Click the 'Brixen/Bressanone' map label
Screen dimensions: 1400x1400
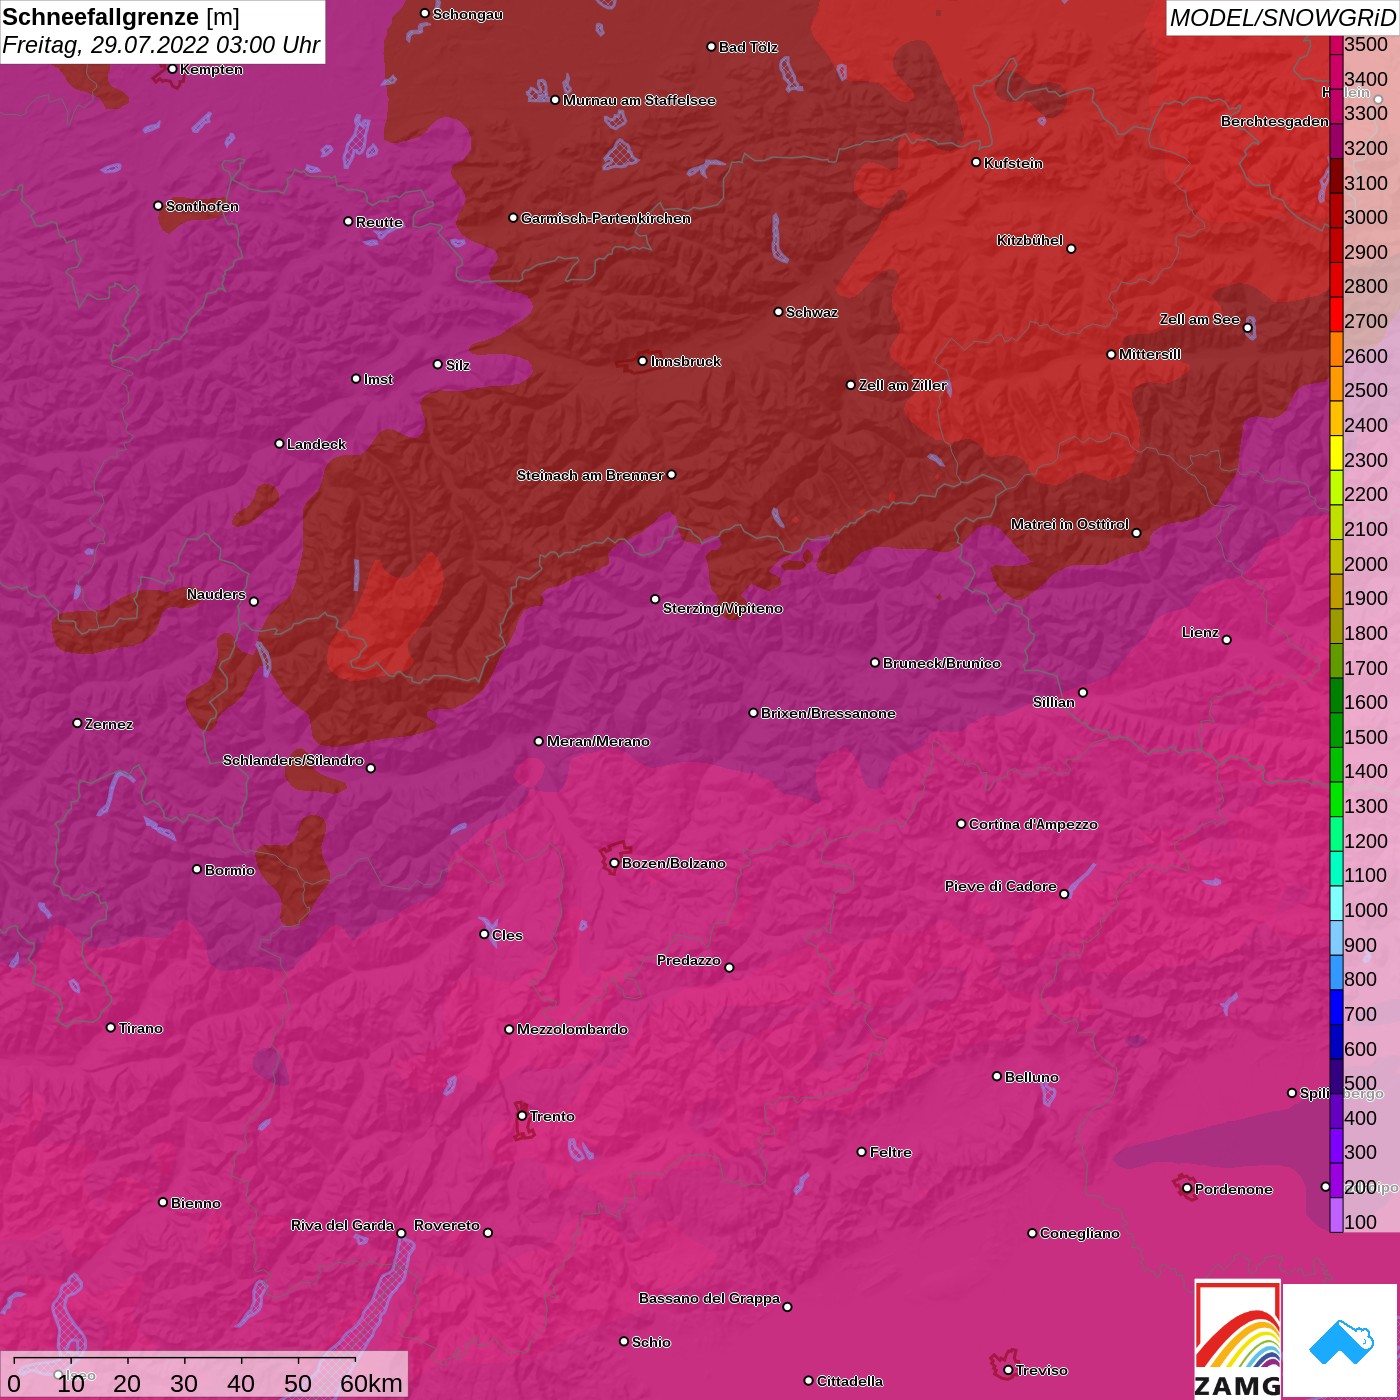point(828,713)
